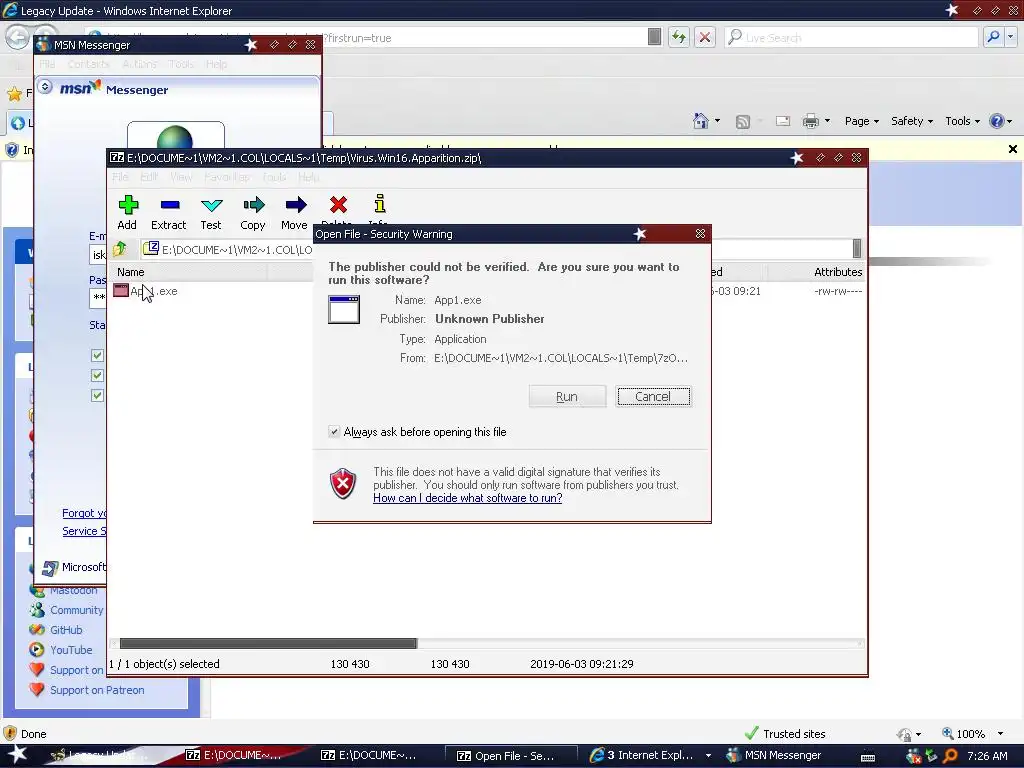
Task: Click the App1.exe application icon in dialog
Action: click(344, 310)
